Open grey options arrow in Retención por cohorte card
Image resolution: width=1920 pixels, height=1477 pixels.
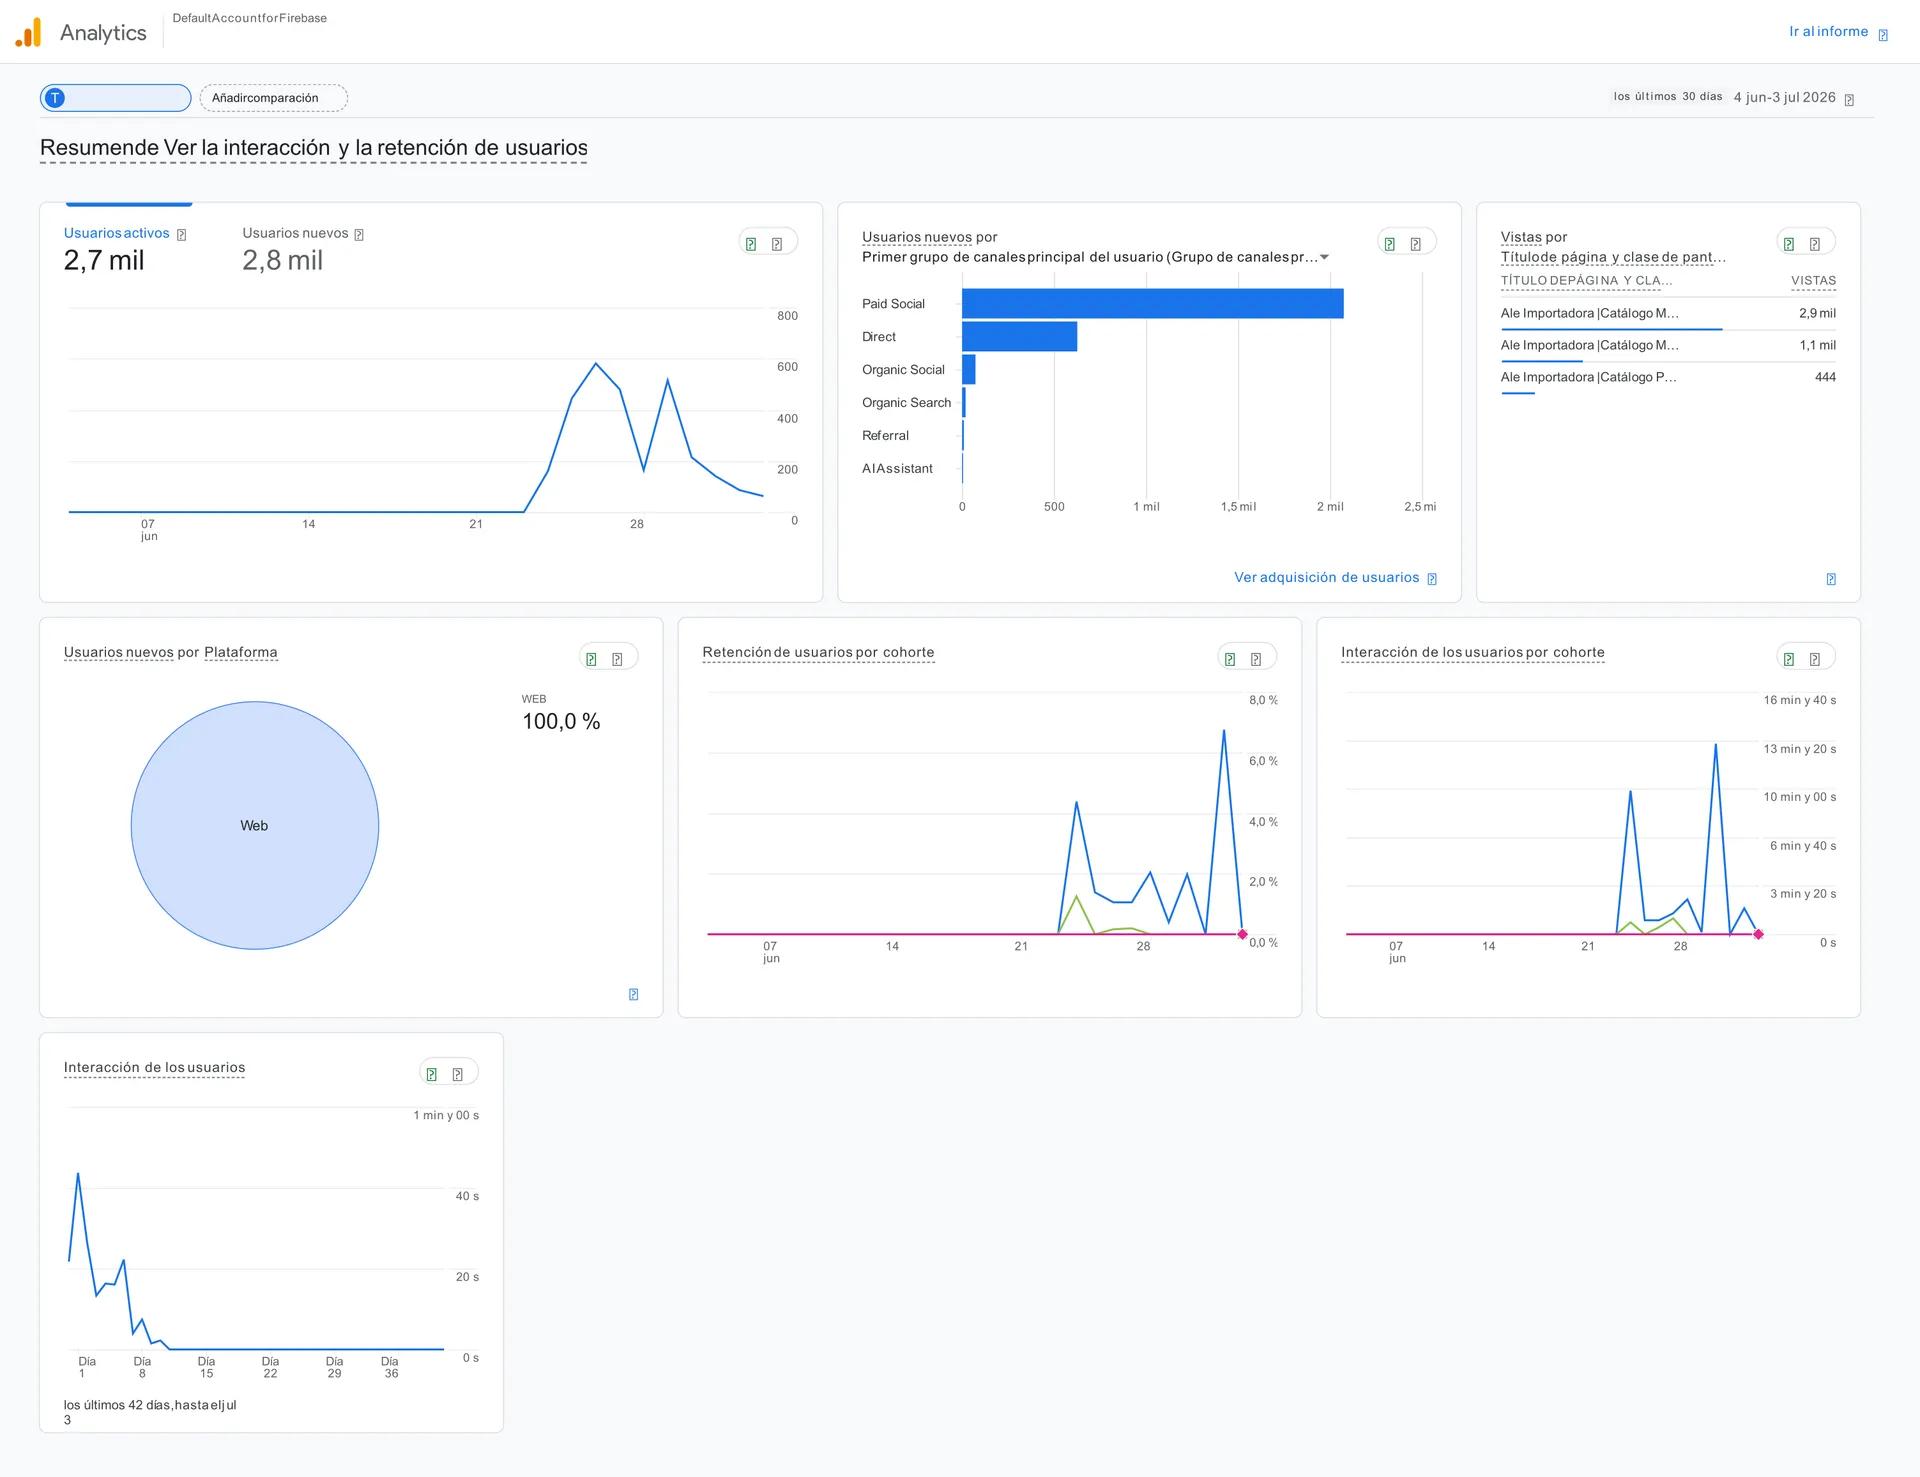1256,659
